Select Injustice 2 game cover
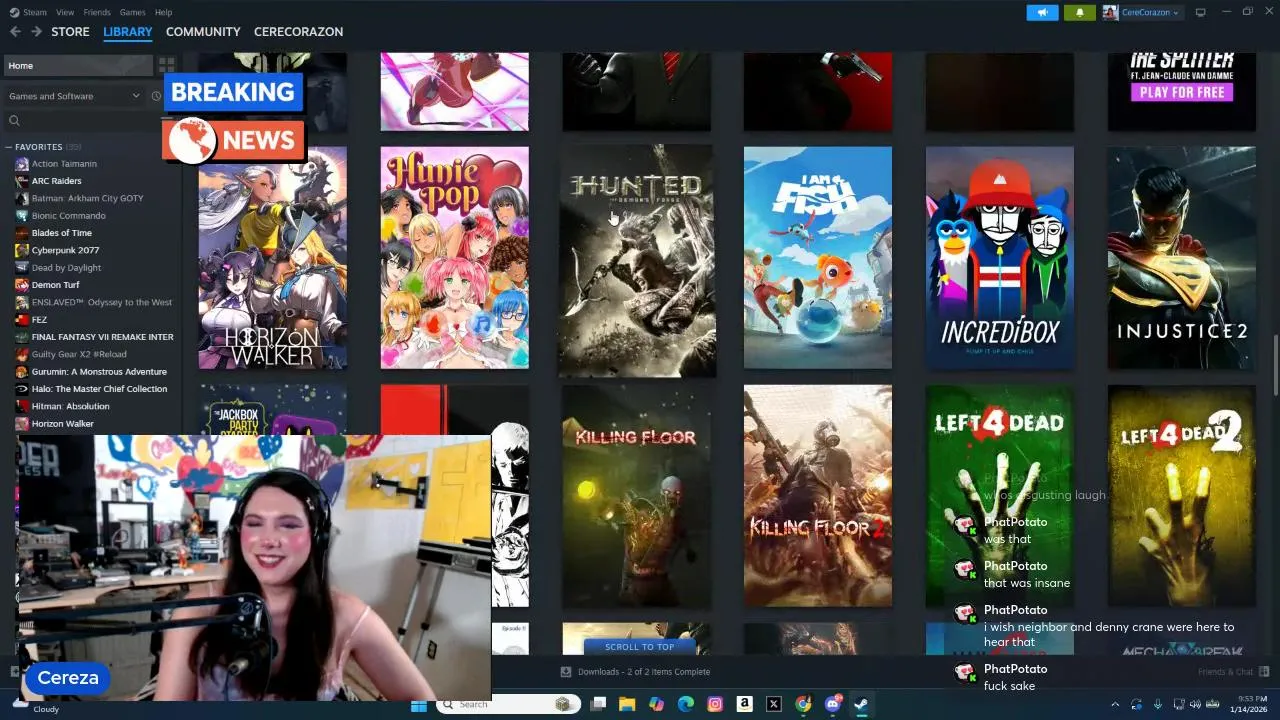Image resolution: width=1280 pixels, height=720 pixels. click(1181, 258)
